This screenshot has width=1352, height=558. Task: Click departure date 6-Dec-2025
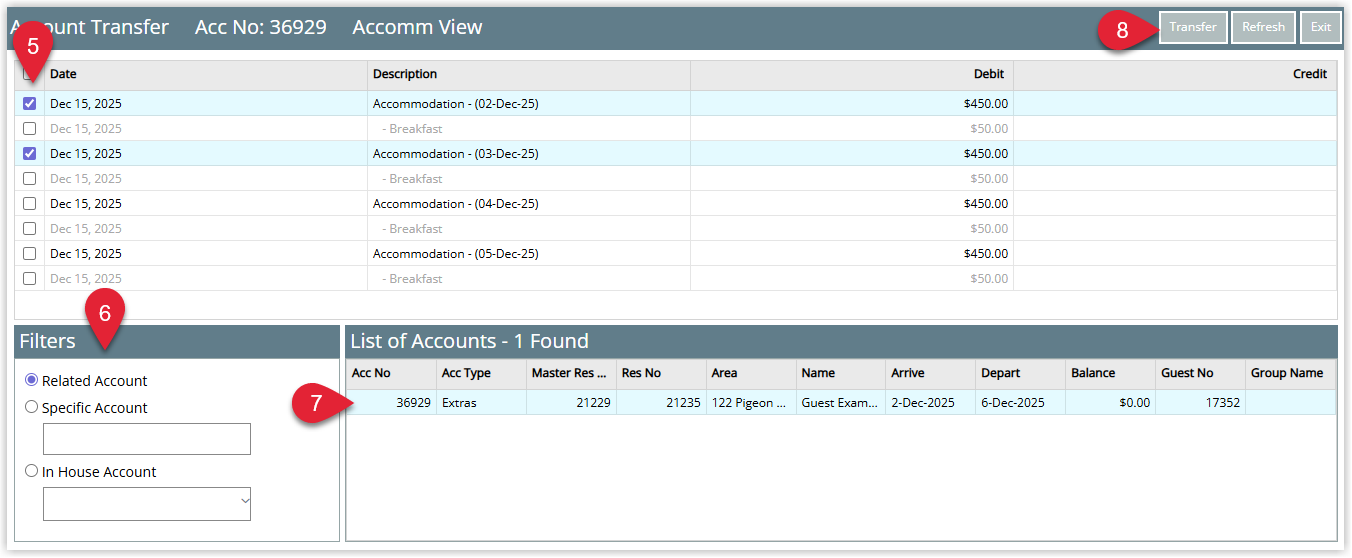tap(1021, 402)
